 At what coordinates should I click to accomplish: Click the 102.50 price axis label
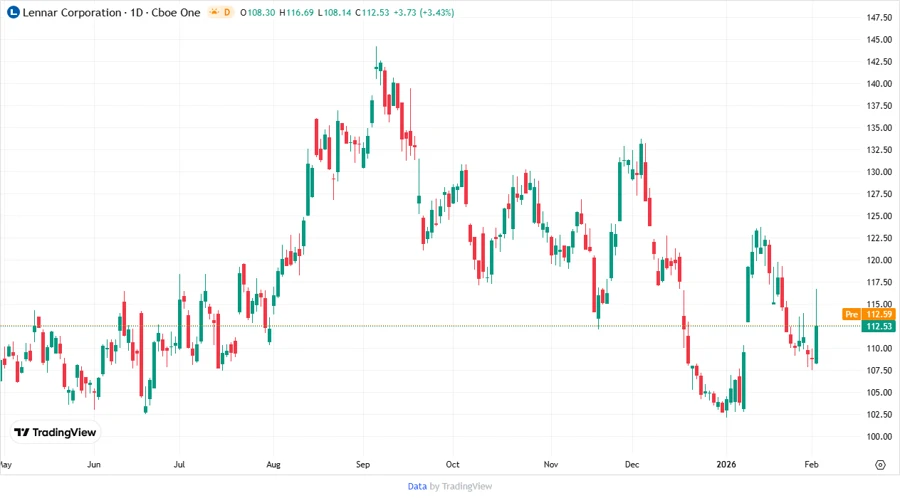(x=879, y=414)
